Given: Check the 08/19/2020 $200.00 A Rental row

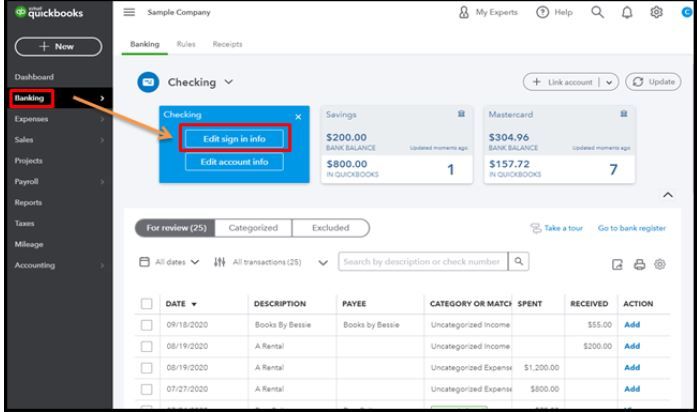Looking at the screenshot, I should click(146, 346).
